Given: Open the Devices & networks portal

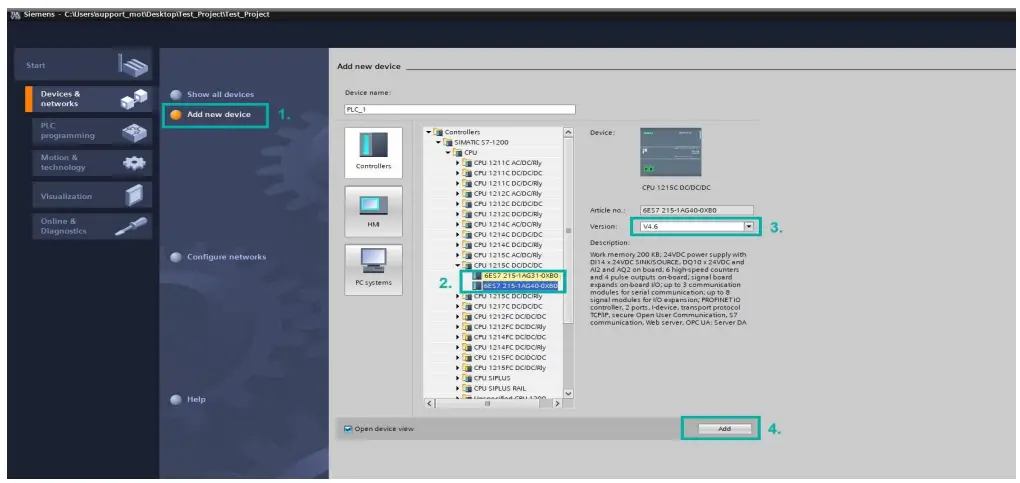Looking at the screenshot, I should [x=89, y=99].
